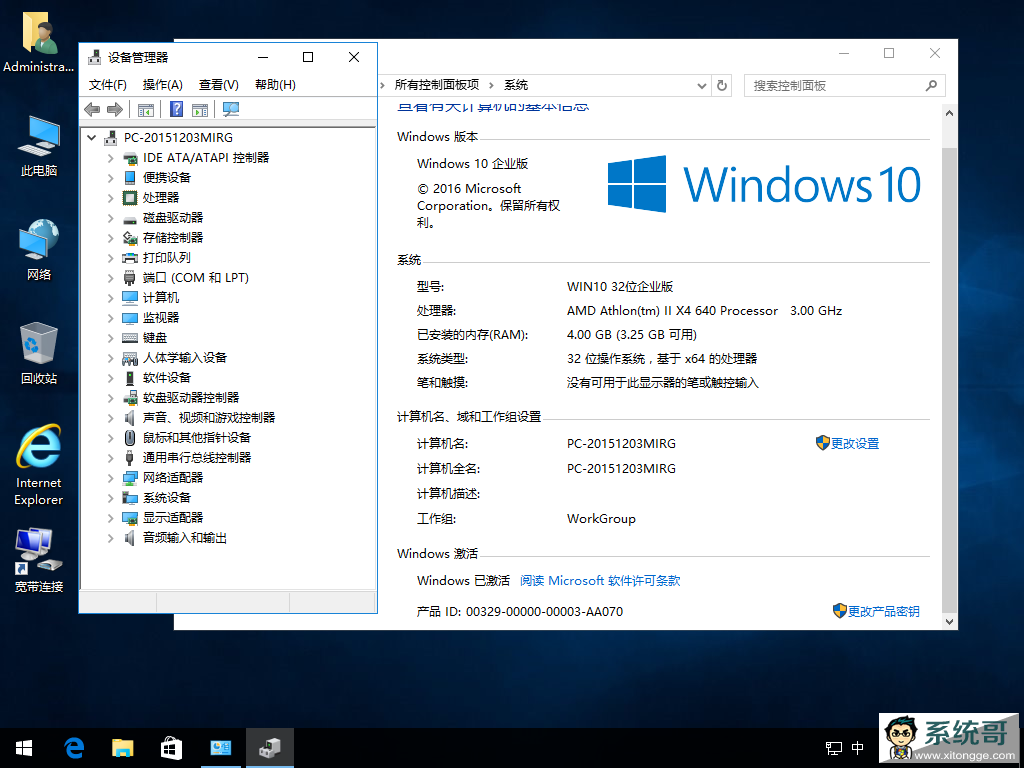The image size is (1024, 768).
Task: Click the AMD Athlon(tm) II X4 640 Processor text
Action: pos(672,311)
